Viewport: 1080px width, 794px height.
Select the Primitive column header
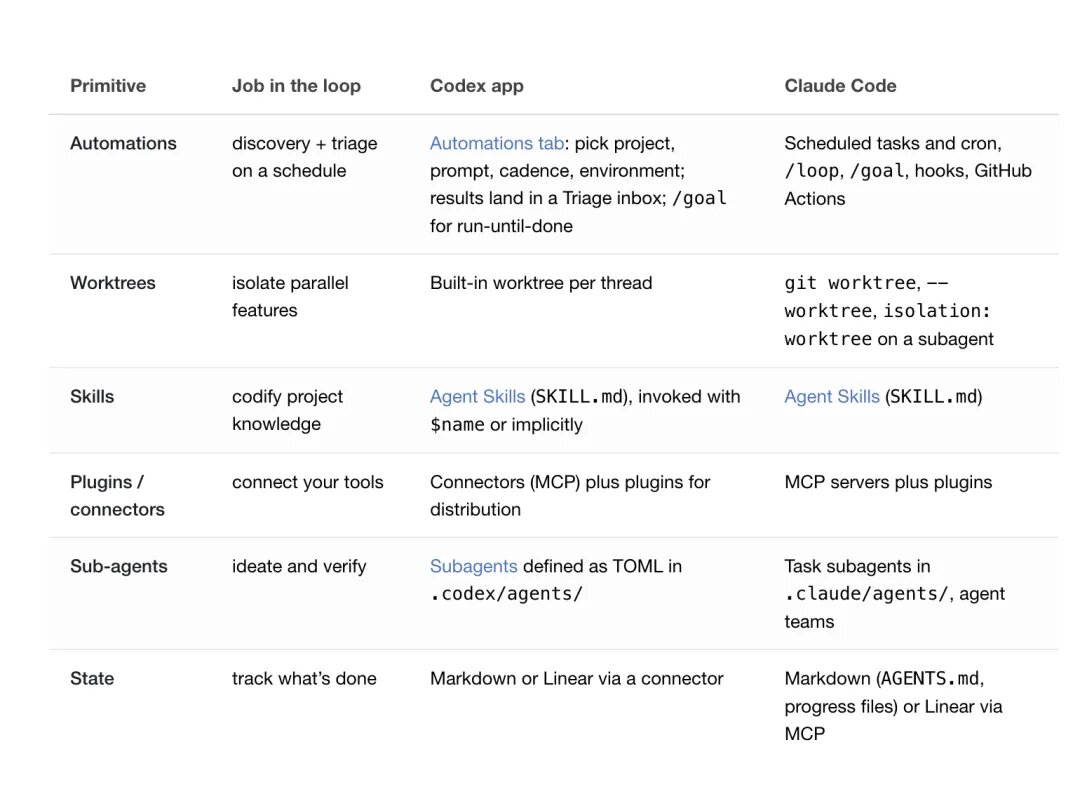pos(108,86)
